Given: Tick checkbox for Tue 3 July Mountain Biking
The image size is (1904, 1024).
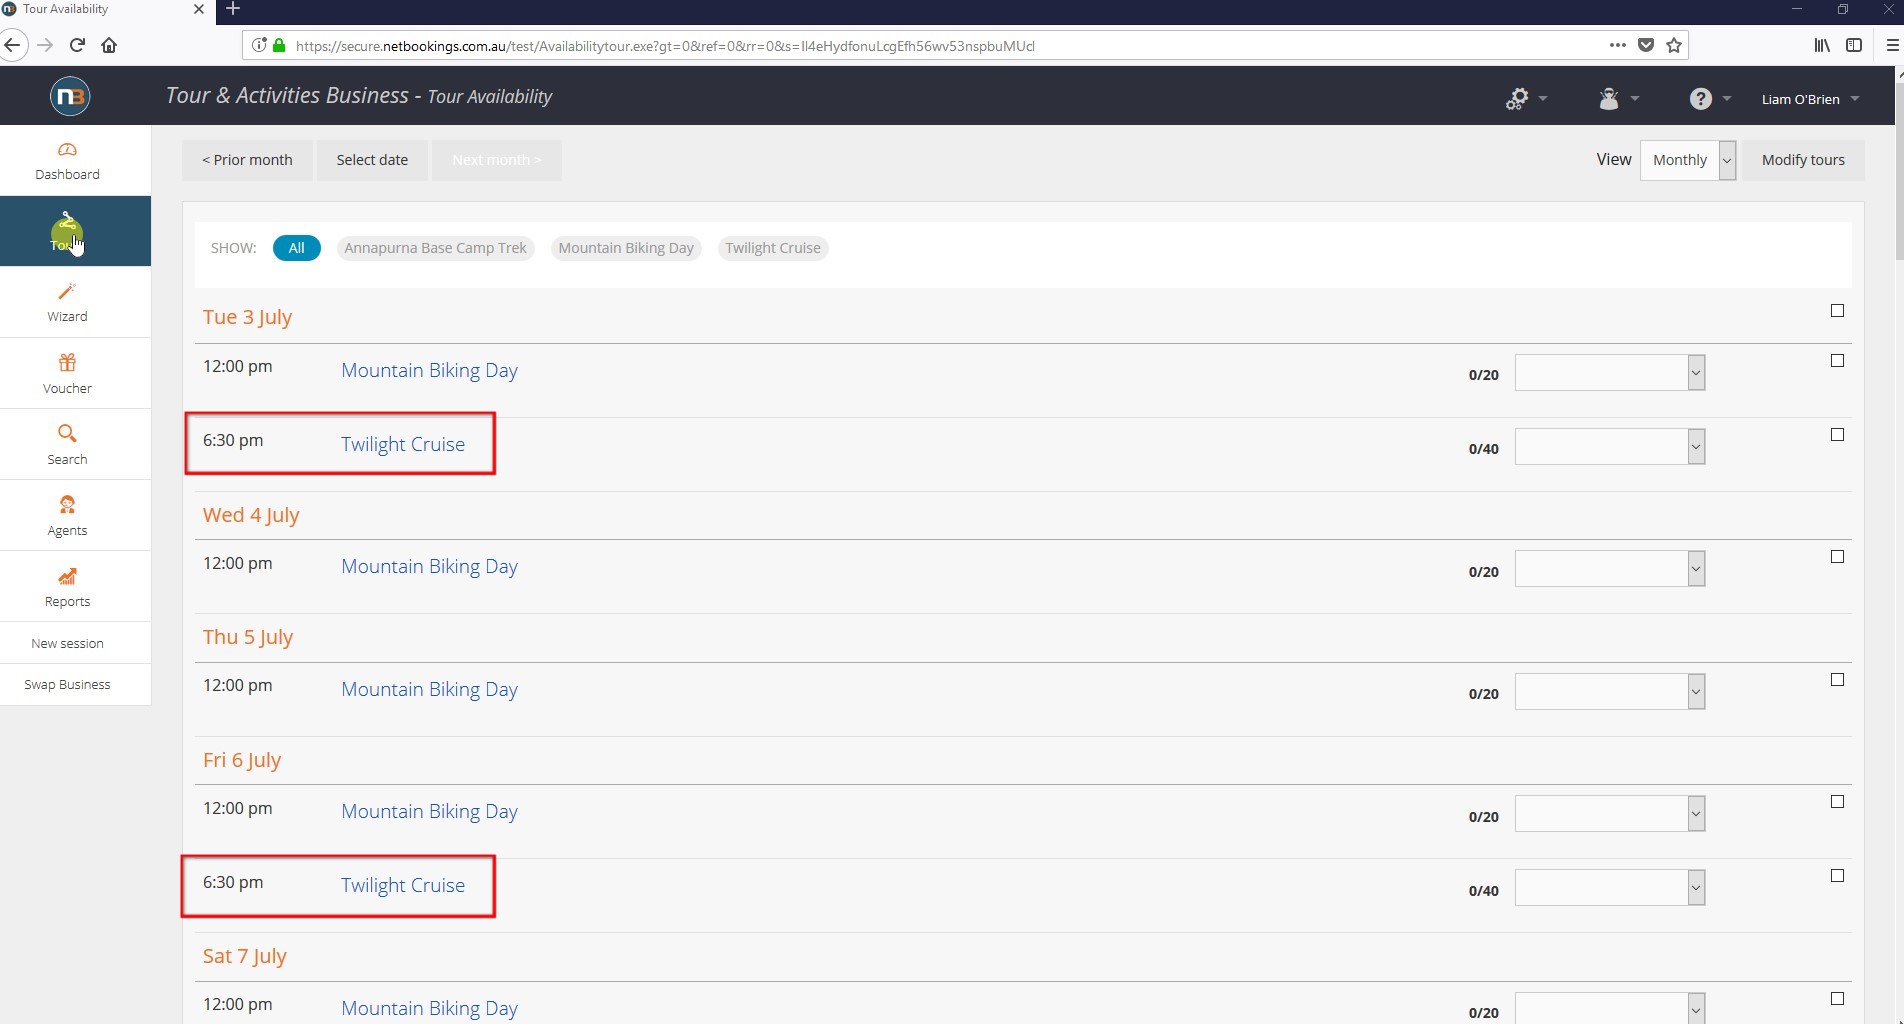Looking at the screenshot, I should click(x=1837, y=361).
